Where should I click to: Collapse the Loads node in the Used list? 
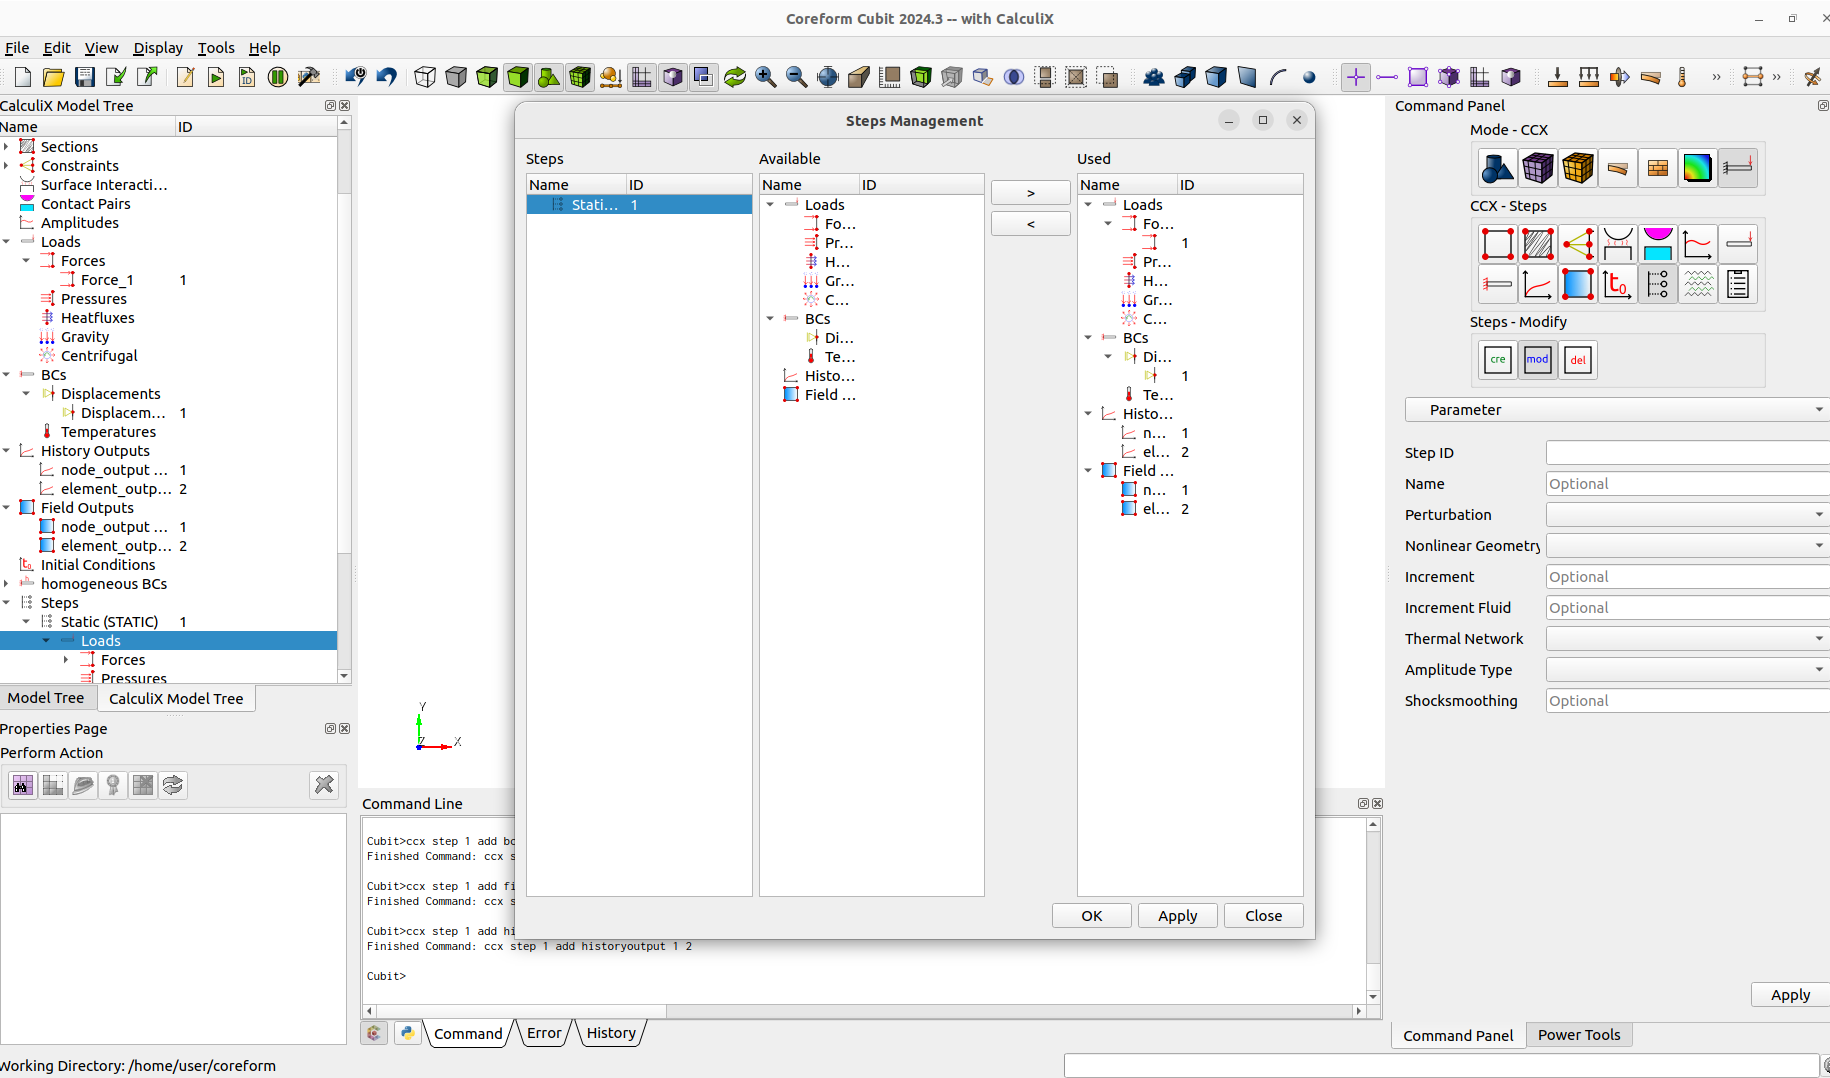click(1088, 204)
